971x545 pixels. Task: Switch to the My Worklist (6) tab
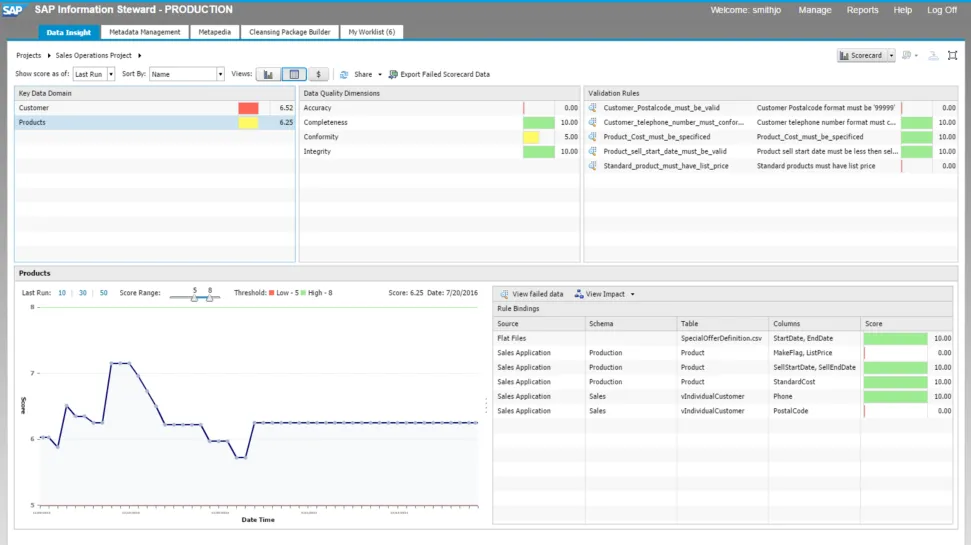[x=371, y=32]
